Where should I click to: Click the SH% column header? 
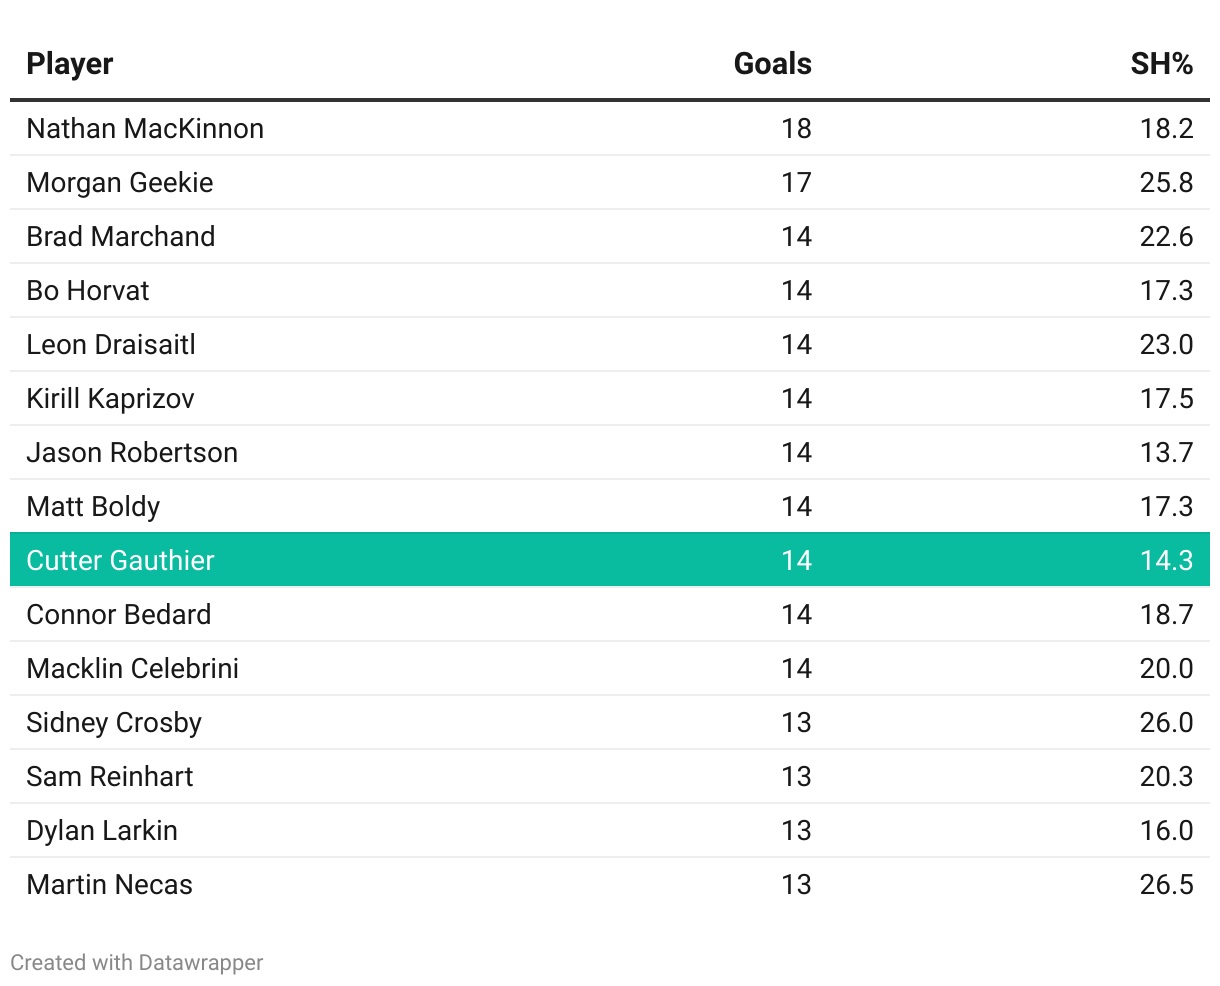(x=1161, y=64)
